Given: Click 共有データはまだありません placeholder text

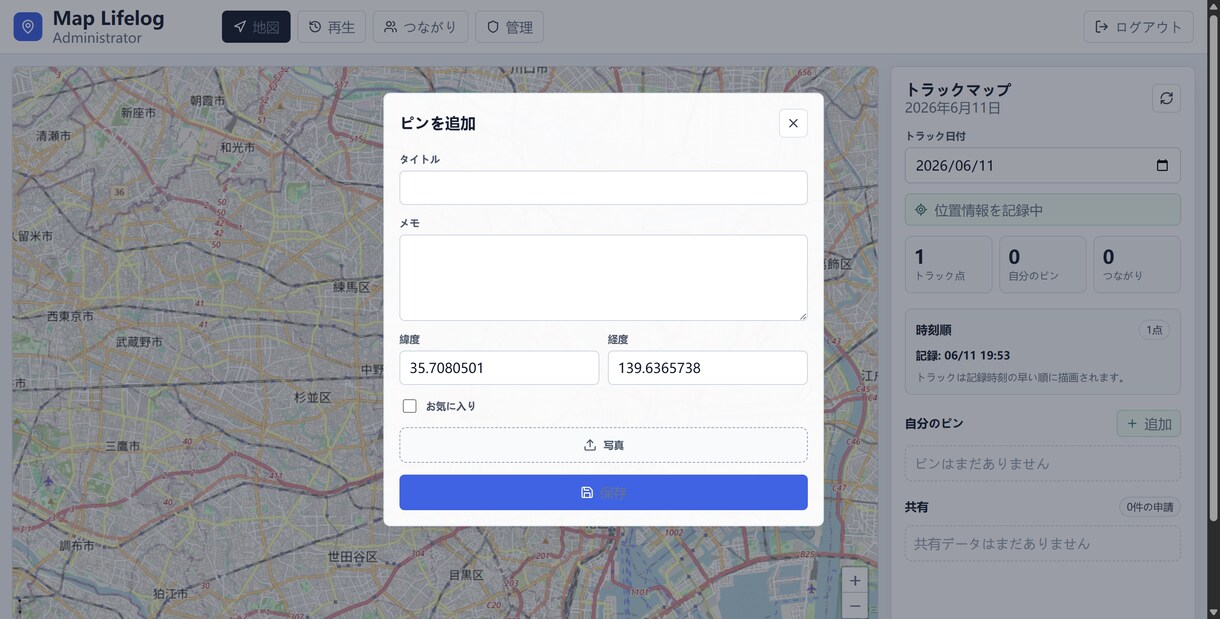Looking at the screenshot, I should tap(1002, 544).
